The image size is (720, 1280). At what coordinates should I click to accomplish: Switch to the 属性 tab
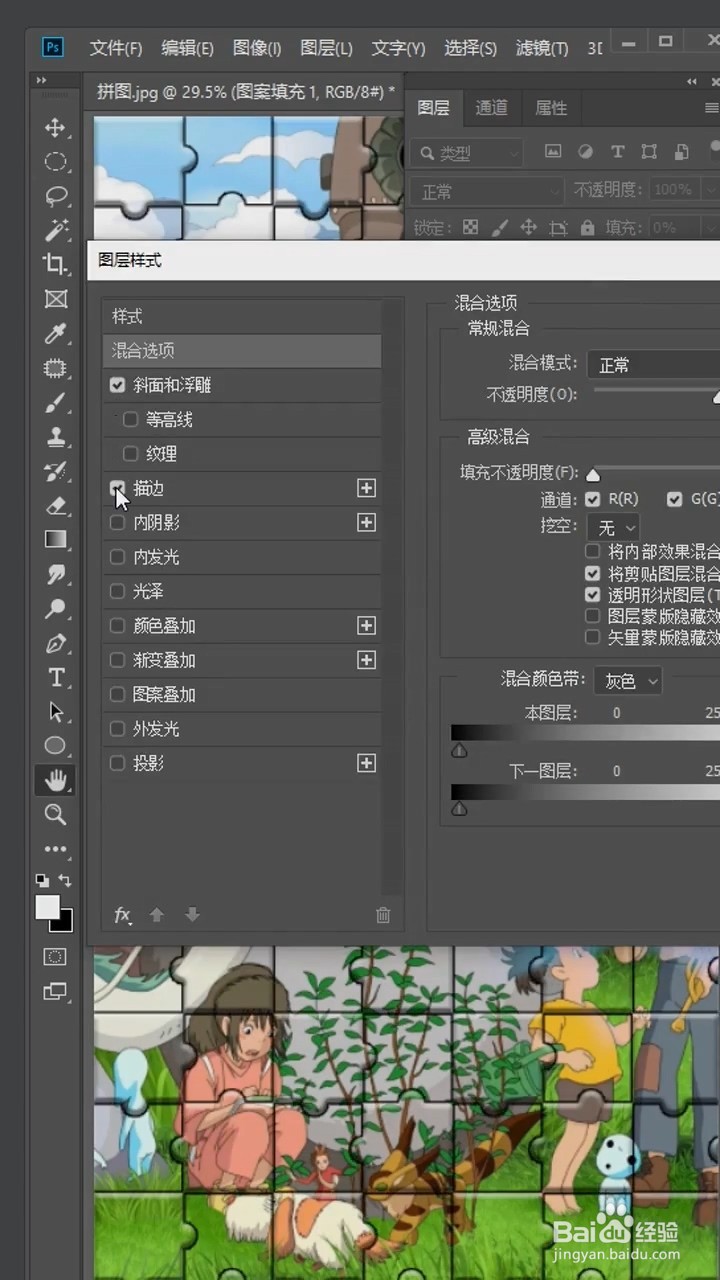pos(551,108)
